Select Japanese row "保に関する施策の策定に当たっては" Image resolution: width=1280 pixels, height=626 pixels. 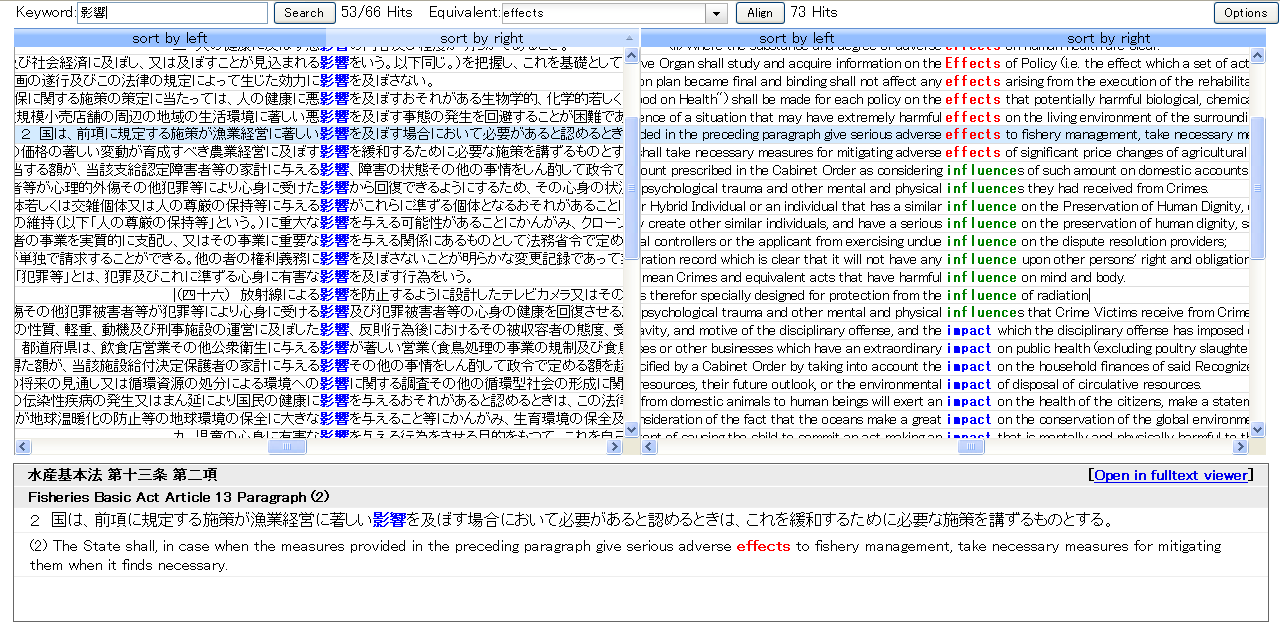click(x=319, y=99)
